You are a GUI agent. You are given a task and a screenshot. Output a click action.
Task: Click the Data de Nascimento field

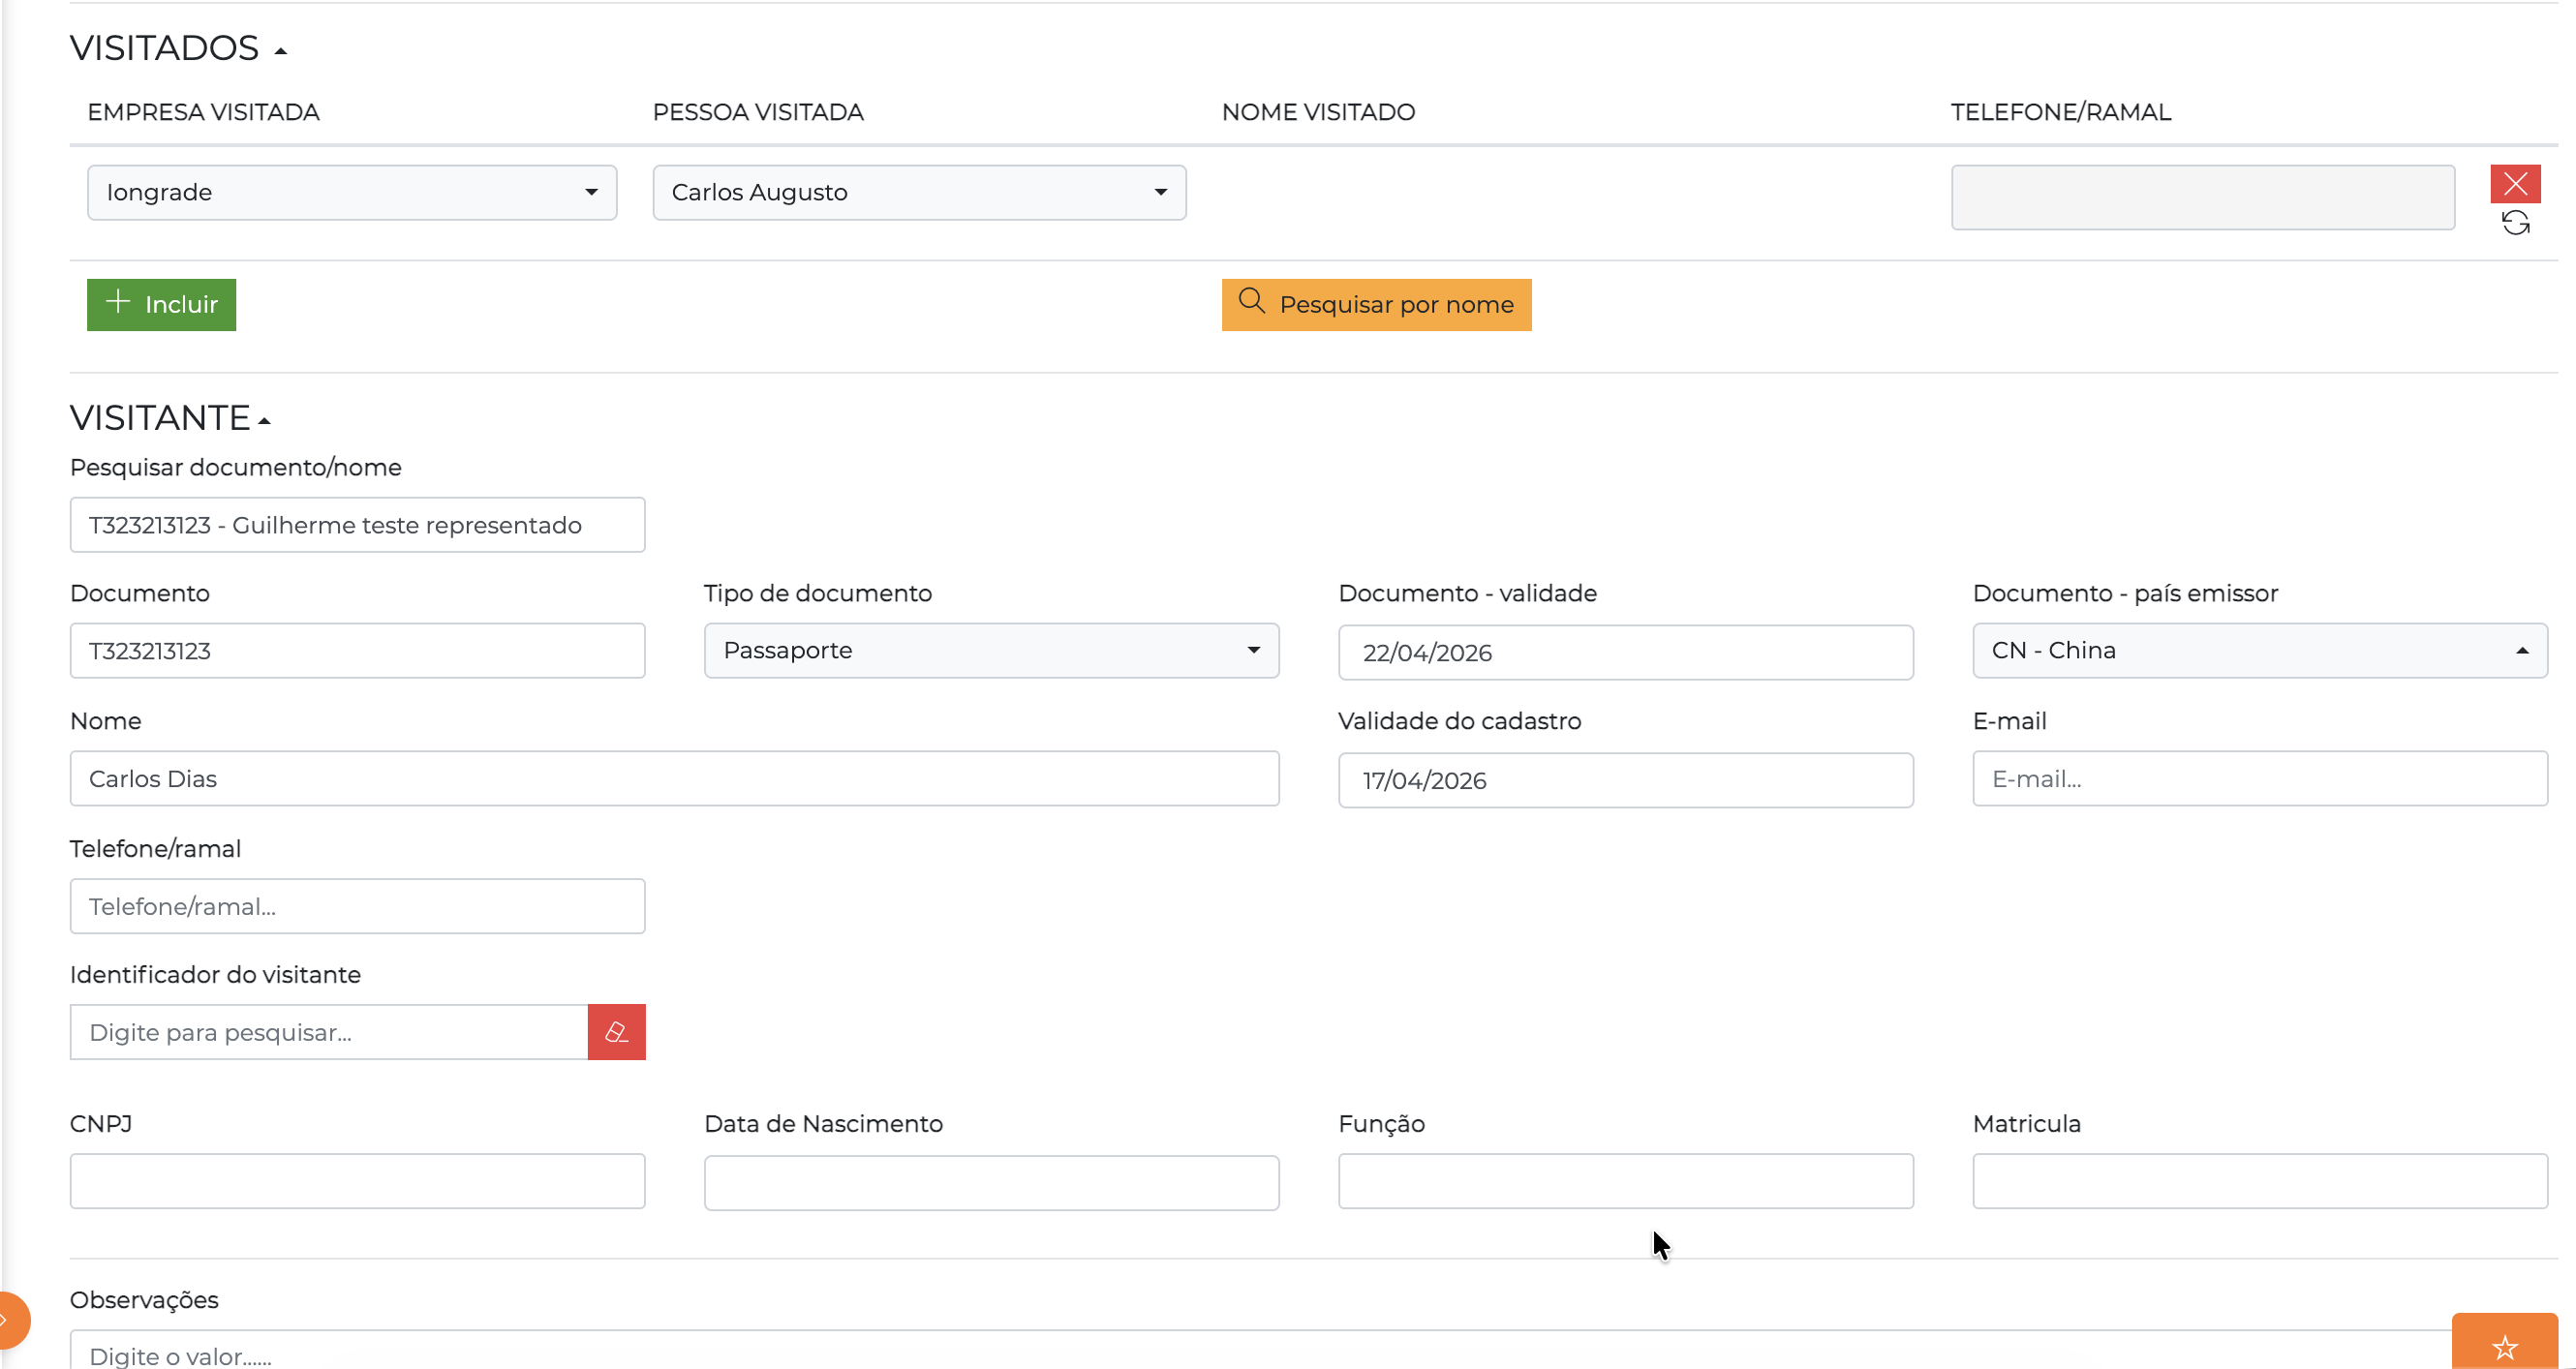[x=991, y=1183]
